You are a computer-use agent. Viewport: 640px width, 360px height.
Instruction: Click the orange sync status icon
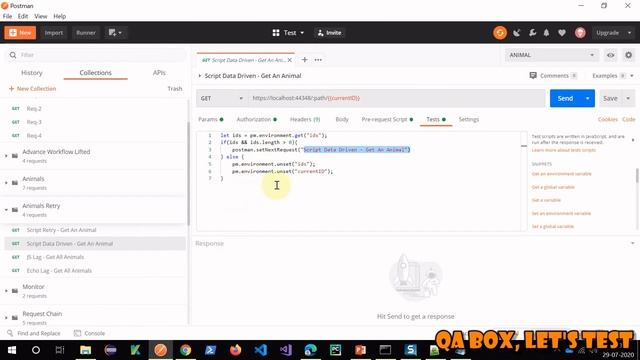(x=500, y=33)
